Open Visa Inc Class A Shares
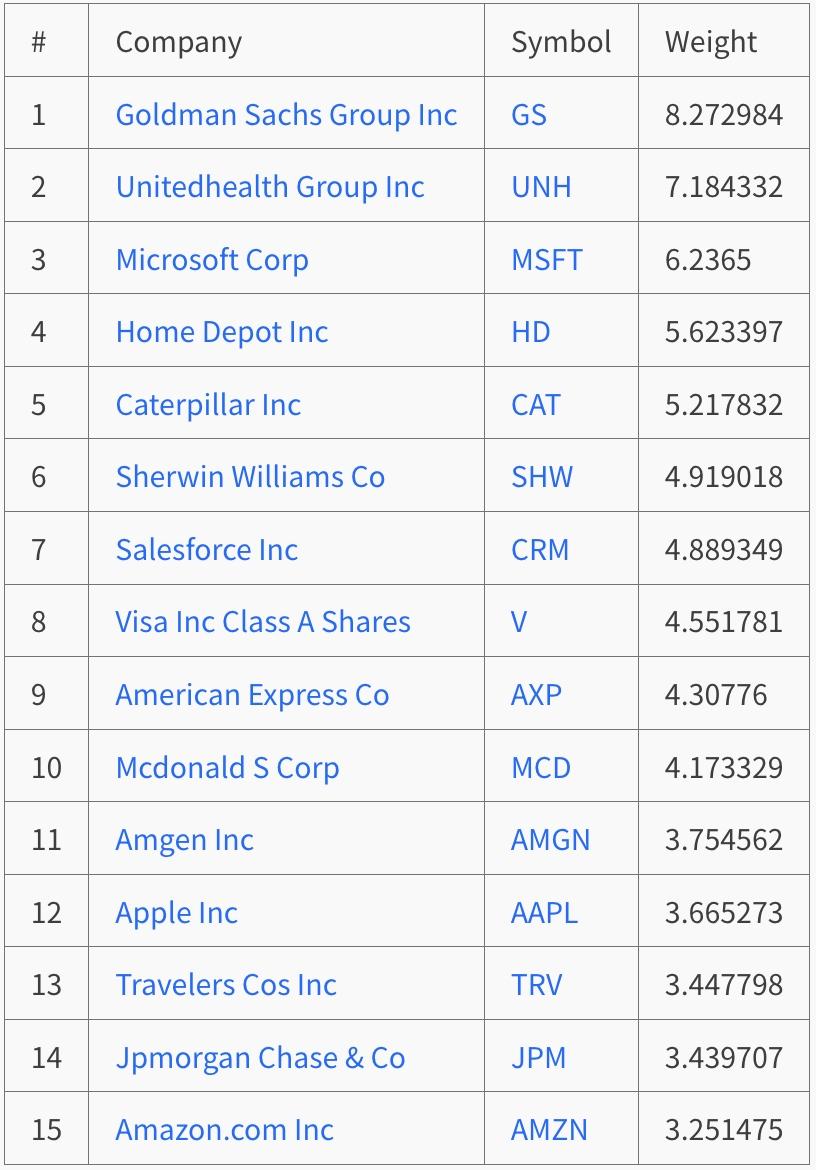Viewport: 816px width, 1170px height. coord(263,622)
